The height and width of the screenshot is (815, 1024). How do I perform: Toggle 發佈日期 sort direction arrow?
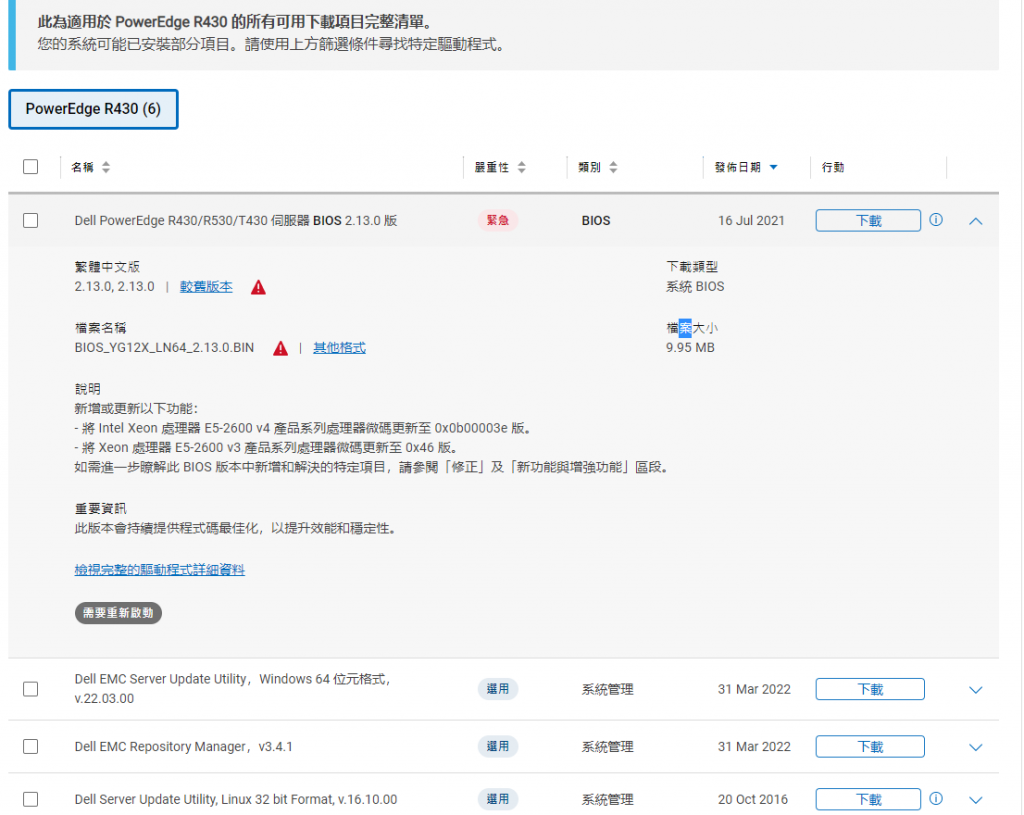click(x=773, y=167)
